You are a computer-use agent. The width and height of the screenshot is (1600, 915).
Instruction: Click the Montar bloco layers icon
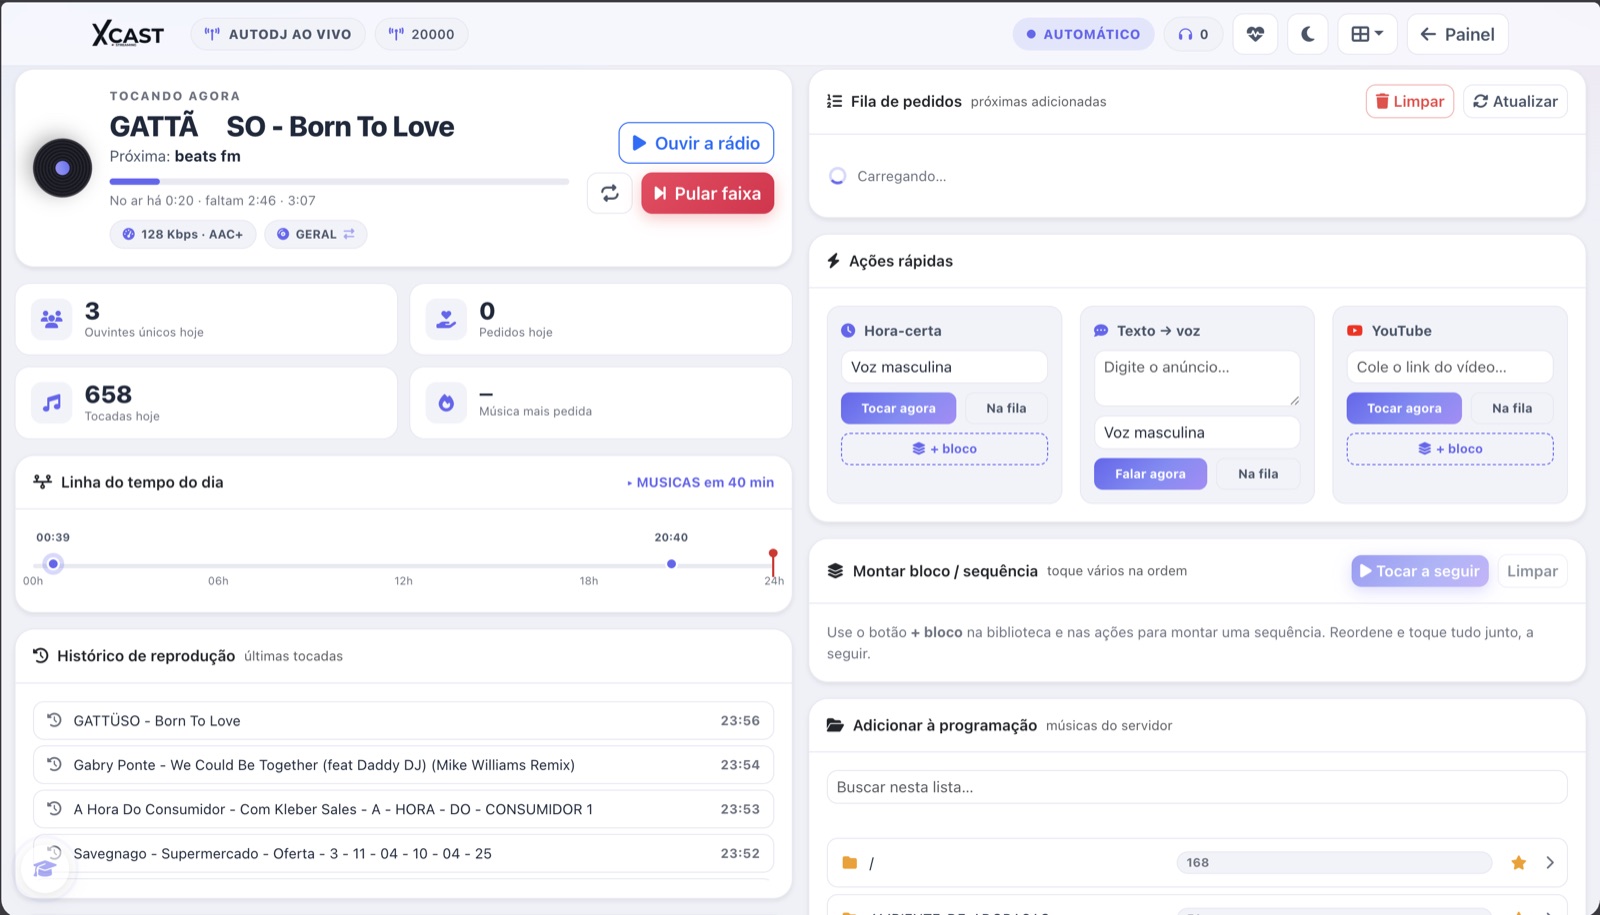835,571
